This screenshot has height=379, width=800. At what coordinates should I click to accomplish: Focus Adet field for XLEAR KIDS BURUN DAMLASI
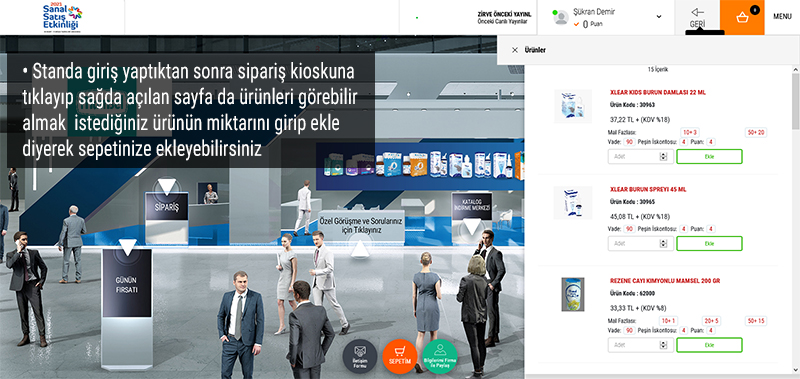[x=641, y=157]
